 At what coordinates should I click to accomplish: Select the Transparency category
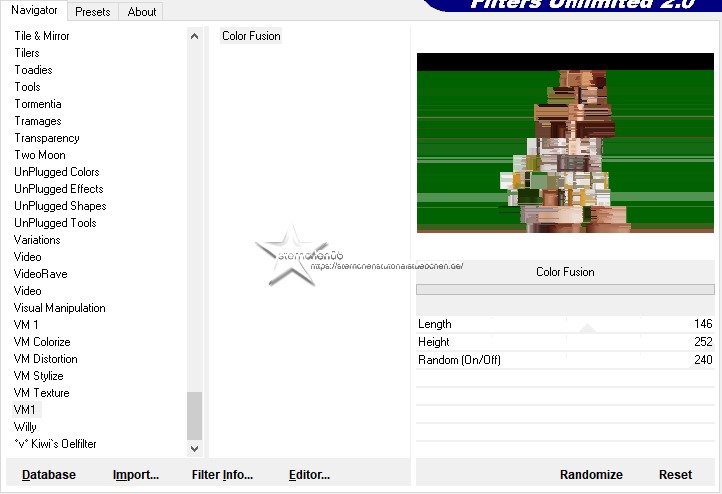(x=47, y=138)
